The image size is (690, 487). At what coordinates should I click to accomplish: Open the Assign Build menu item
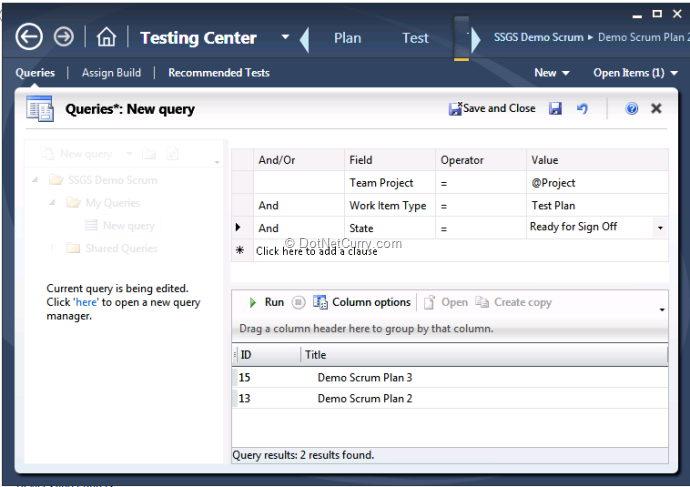(x=111, y=73)
